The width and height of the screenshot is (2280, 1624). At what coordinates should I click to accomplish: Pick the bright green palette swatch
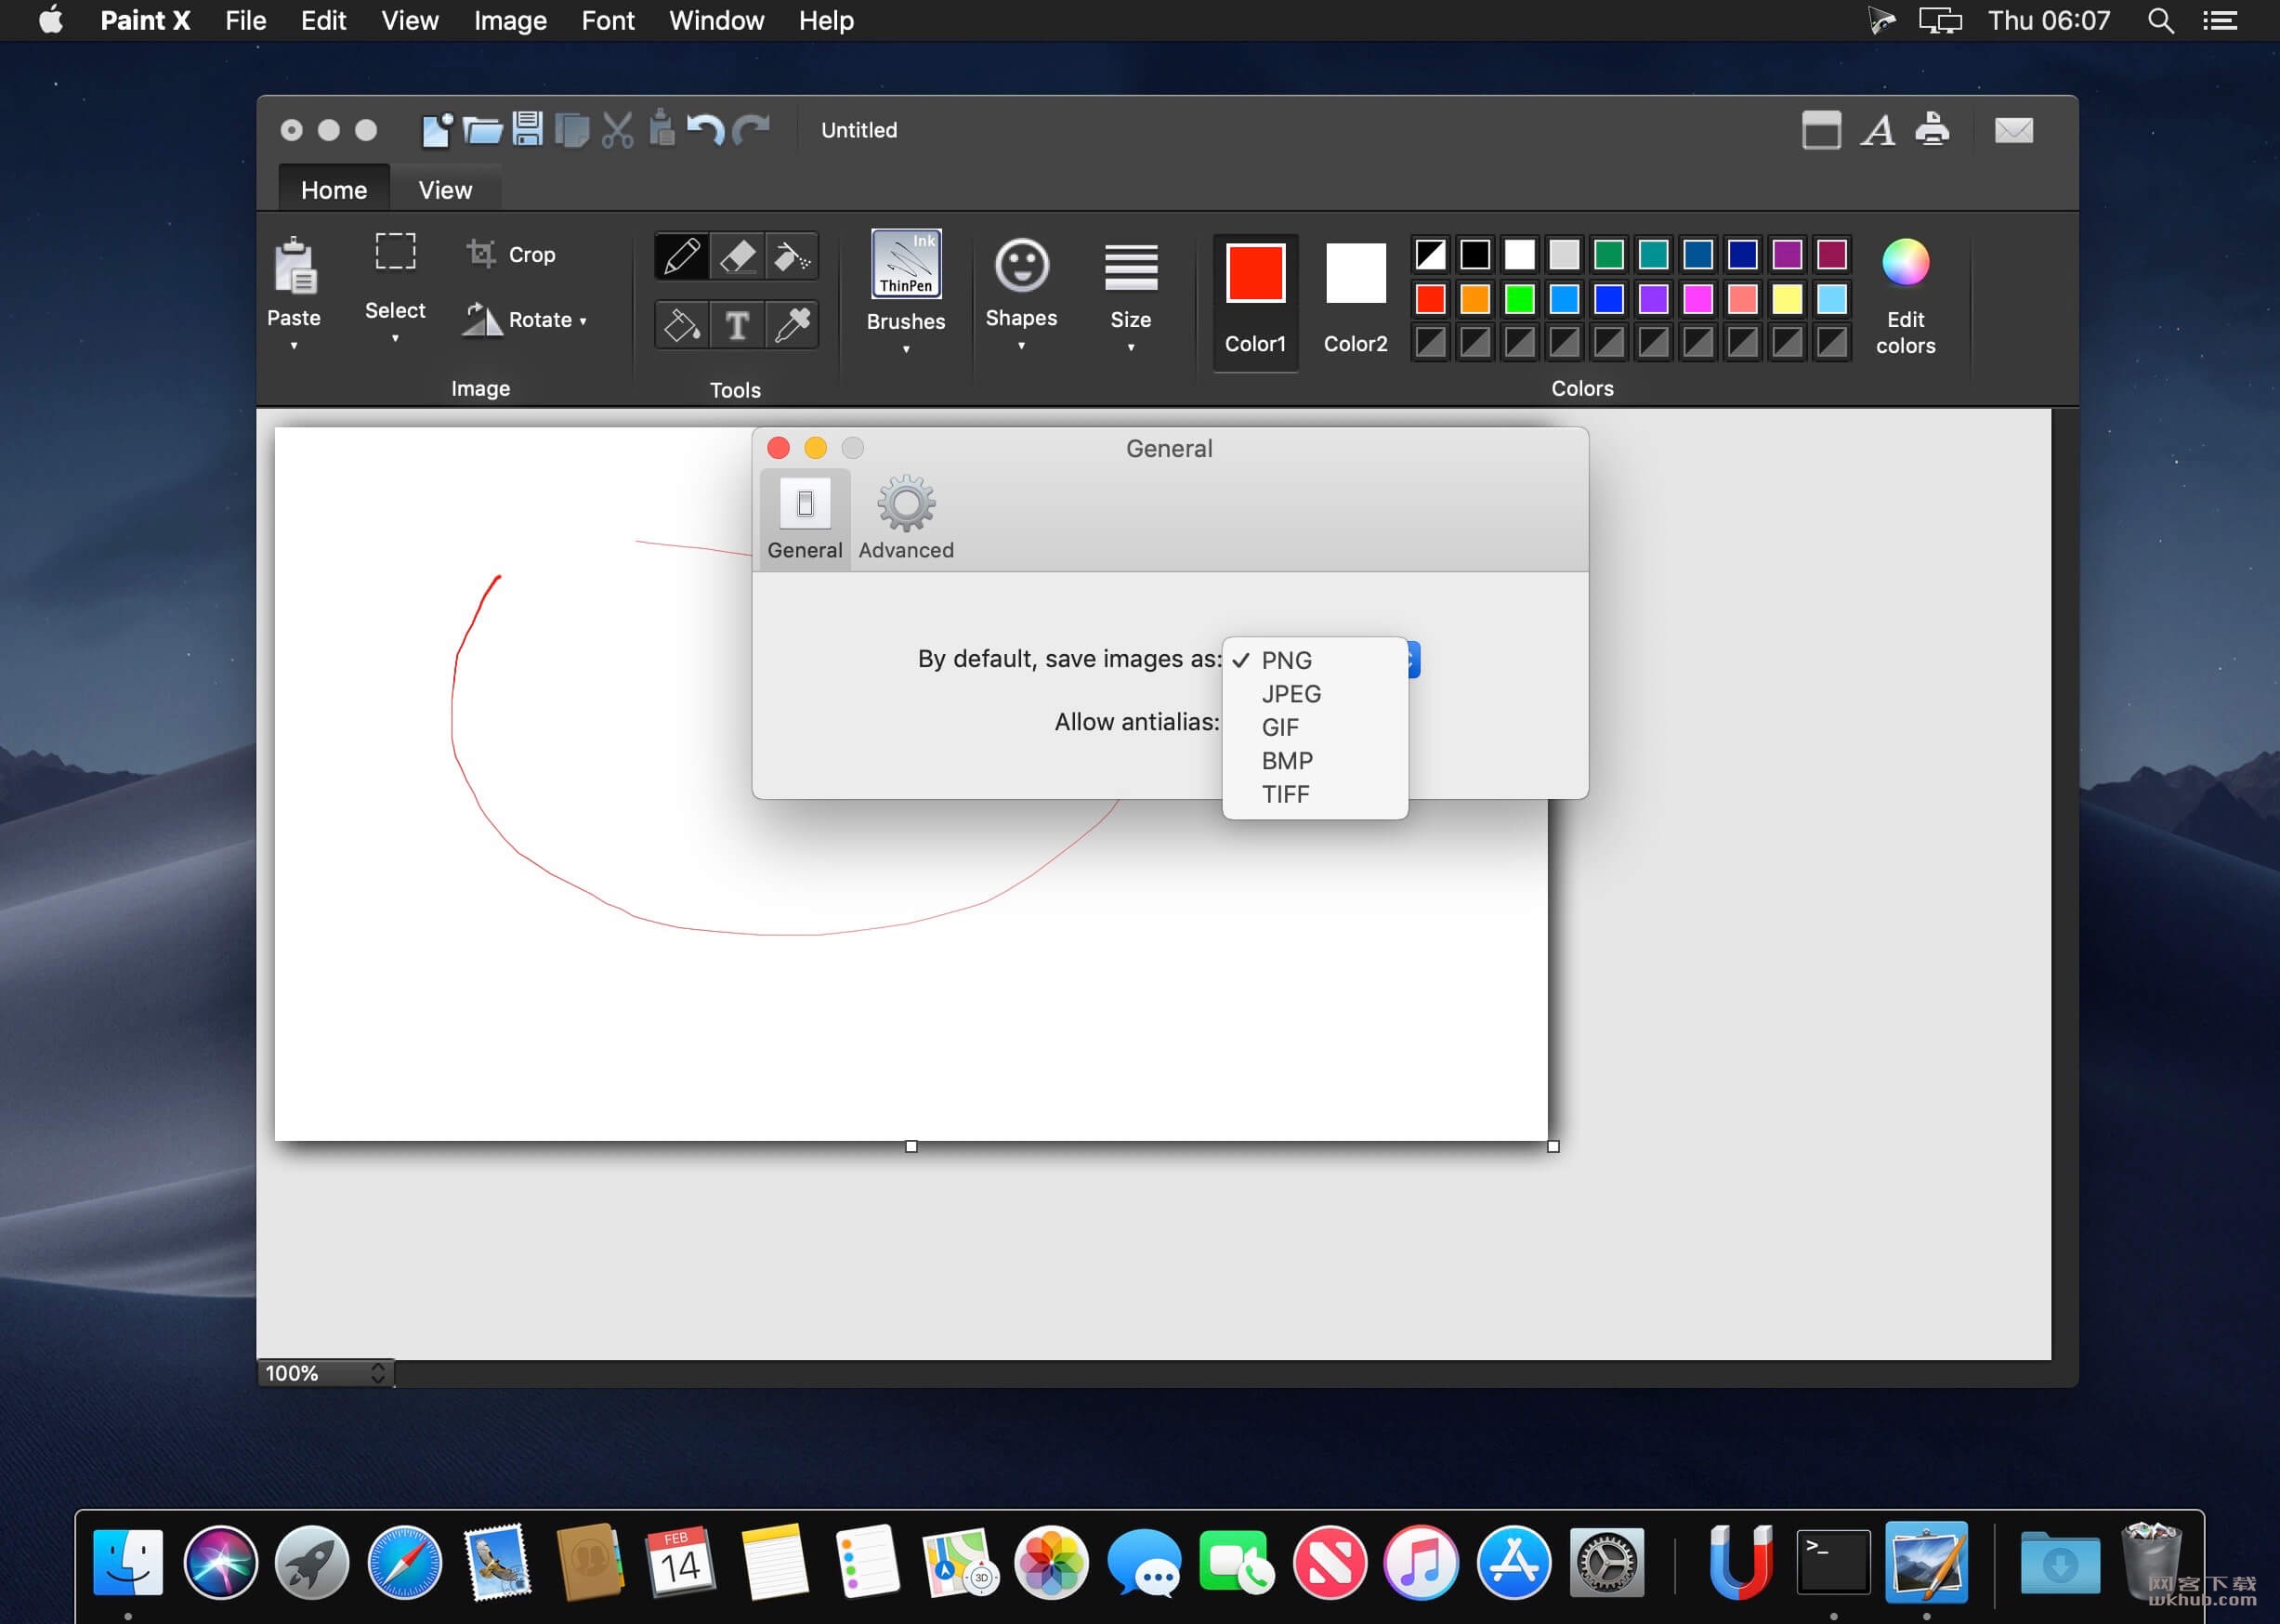click(1519, 299)
